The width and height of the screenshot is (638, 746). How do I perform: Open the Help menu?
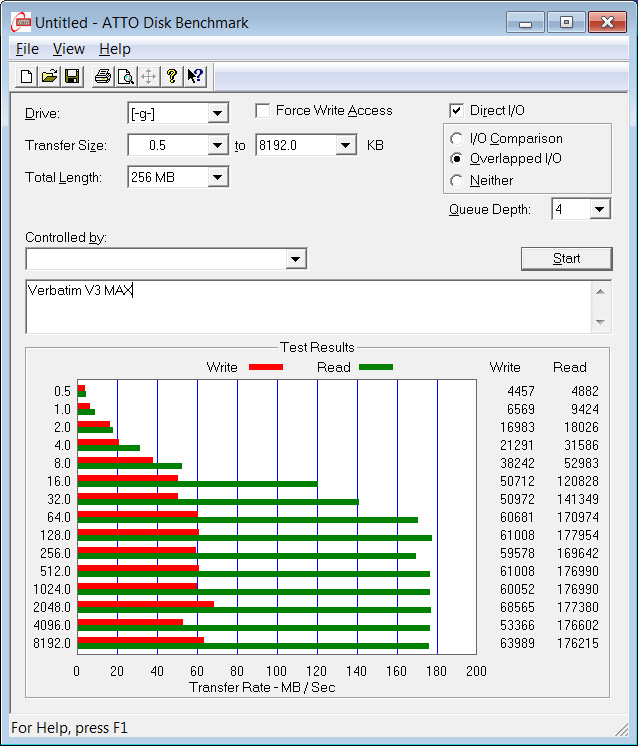coord(115,49)
